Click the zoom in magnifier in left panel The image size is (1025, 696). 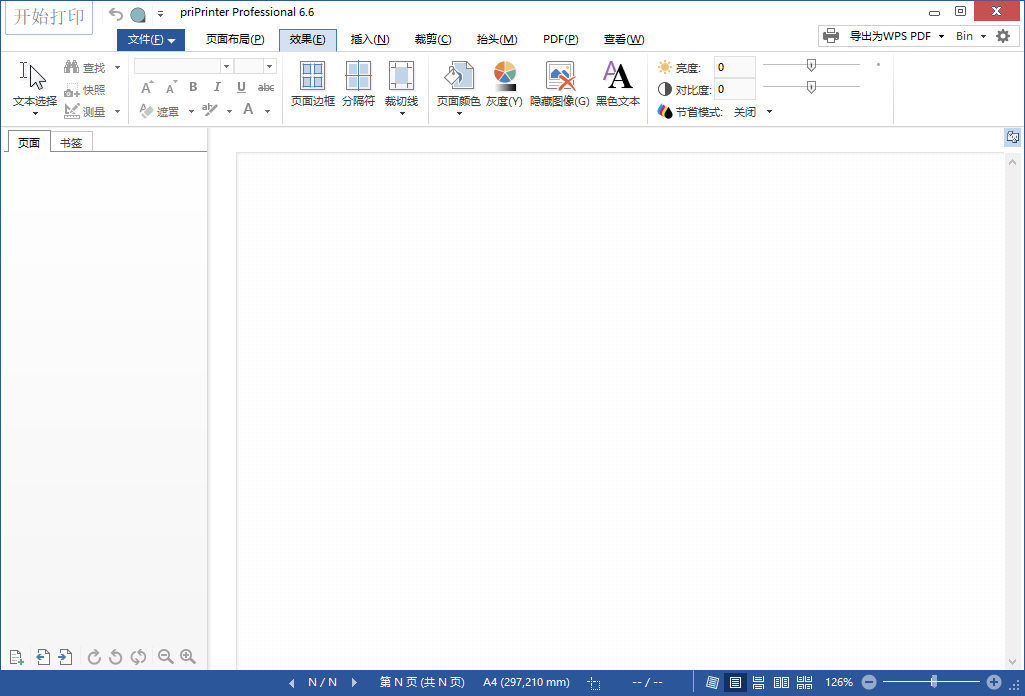(187, 657)
